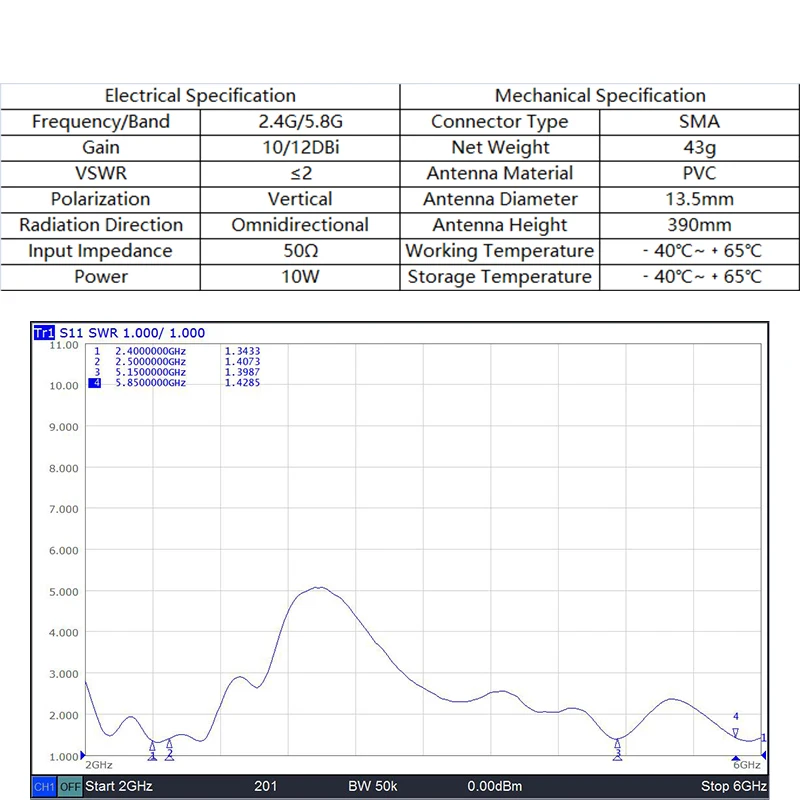This screenshot has width=800, height=800.
Task: Click Start 2GHz in status bar
Action: pos(119,786)
